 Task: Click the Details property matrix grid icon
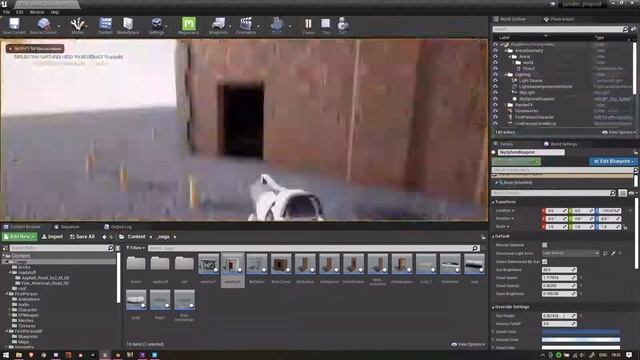coord(622,193)
